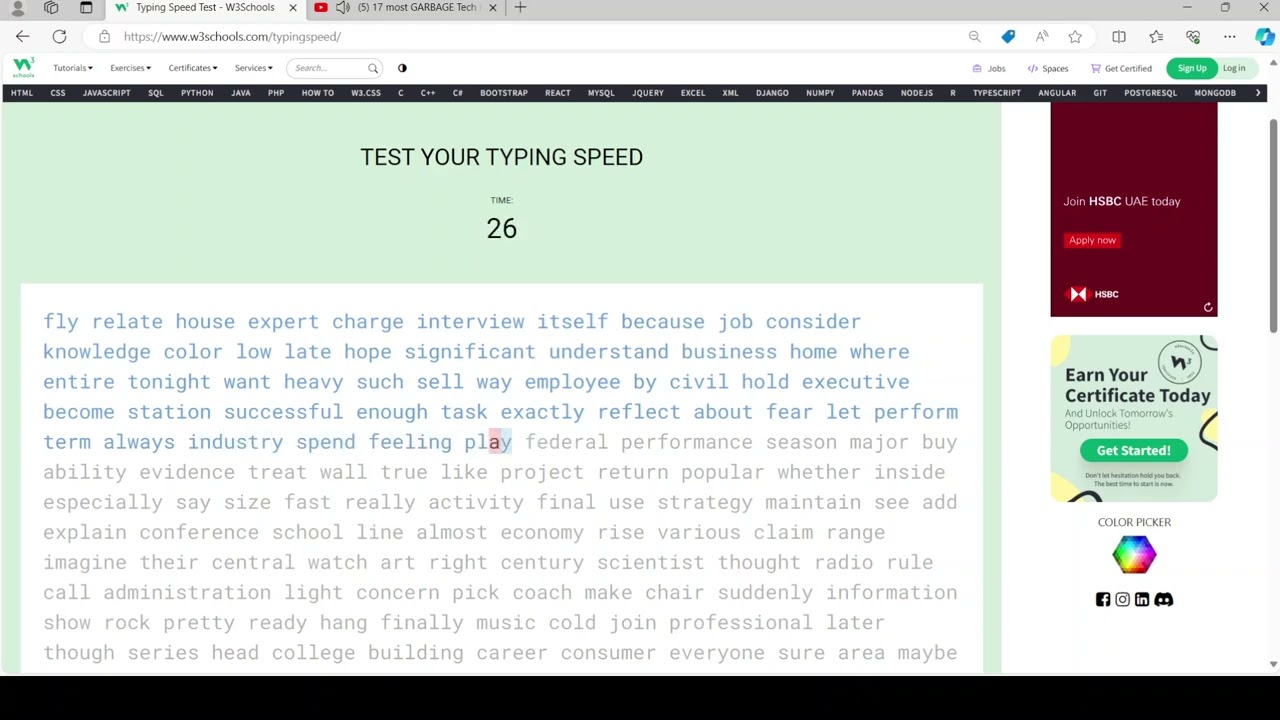This screenshot has width=1280, height=720.
Task: Reload the page with refresh icon
Action: pos(59,37)
